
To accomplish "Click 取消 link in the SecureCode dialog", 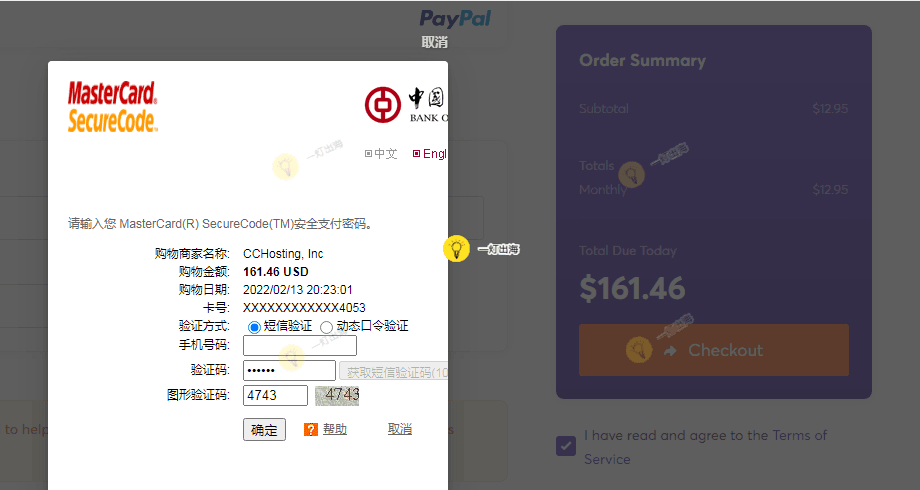I will click(400, 429).
